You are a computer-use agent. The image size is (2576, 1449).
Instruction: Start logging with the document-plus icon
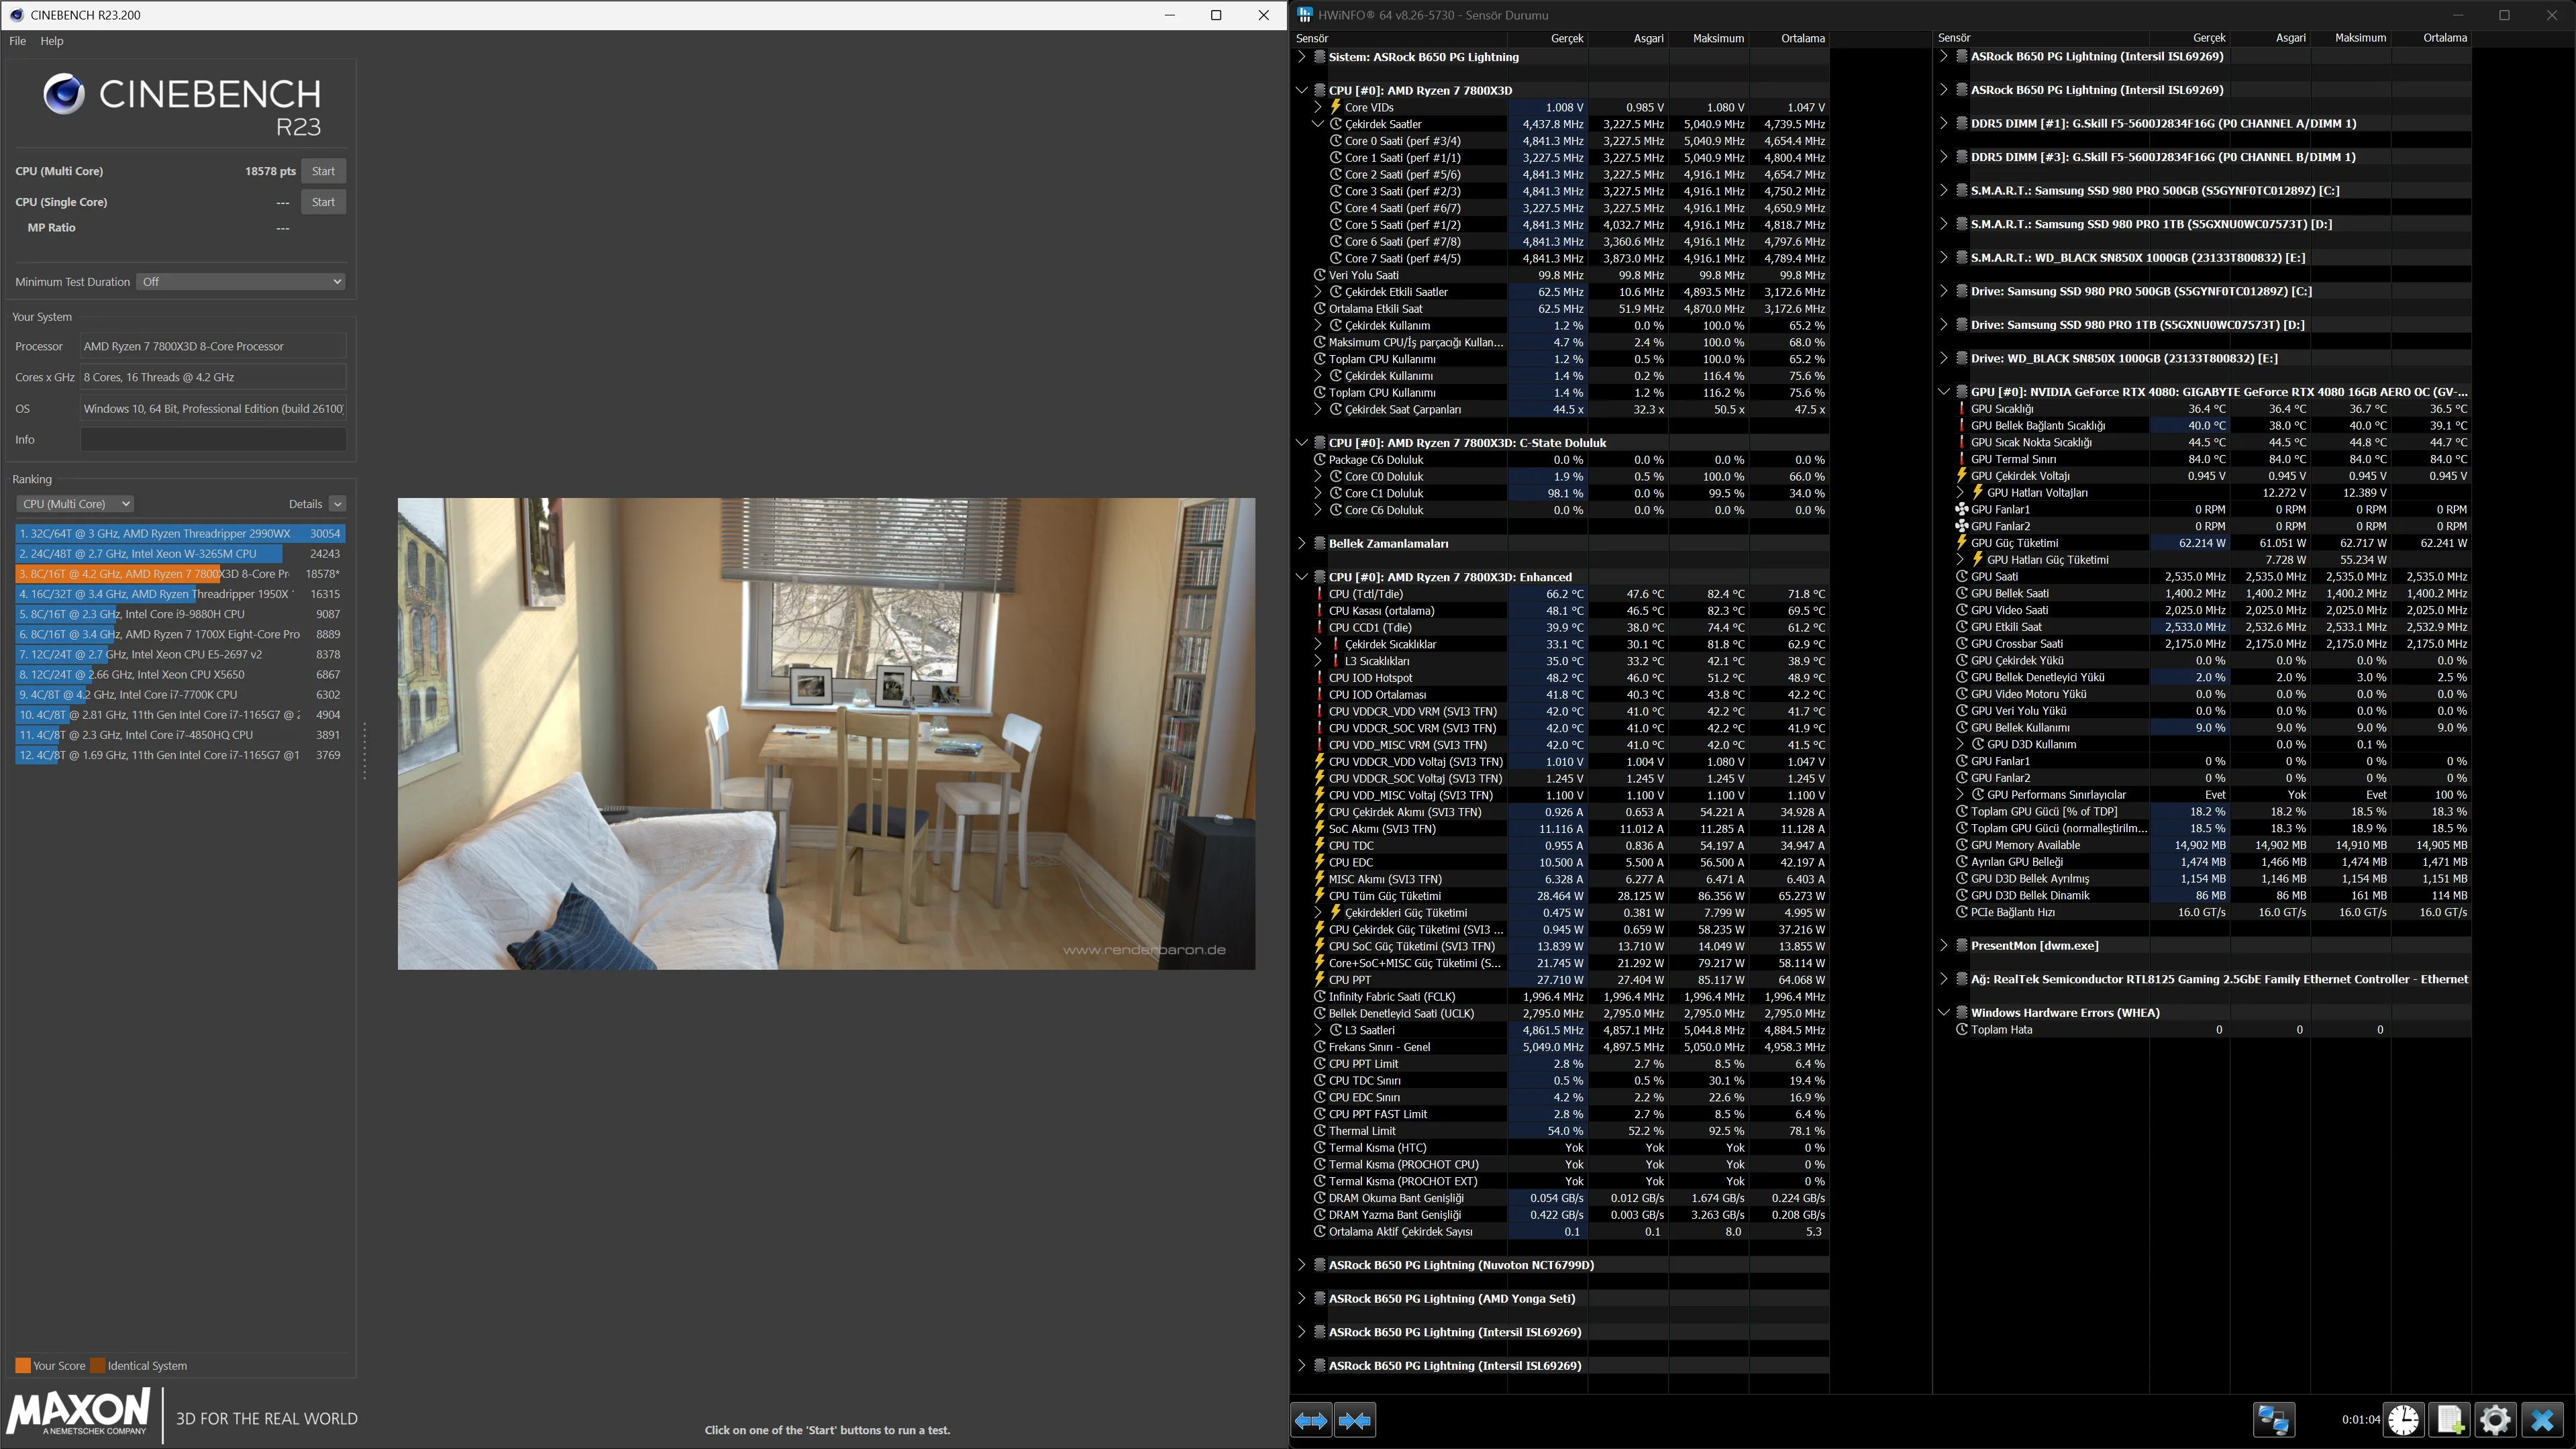pos(2449,1420)
